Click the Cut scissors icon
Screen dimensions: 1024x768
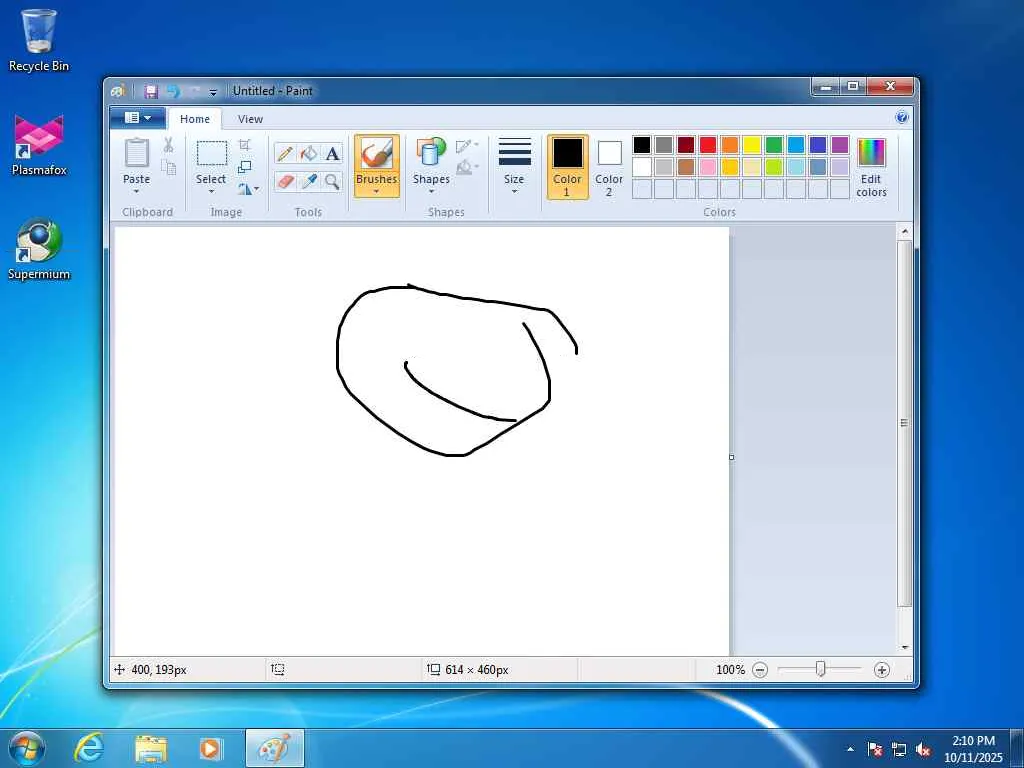(168, 145)
